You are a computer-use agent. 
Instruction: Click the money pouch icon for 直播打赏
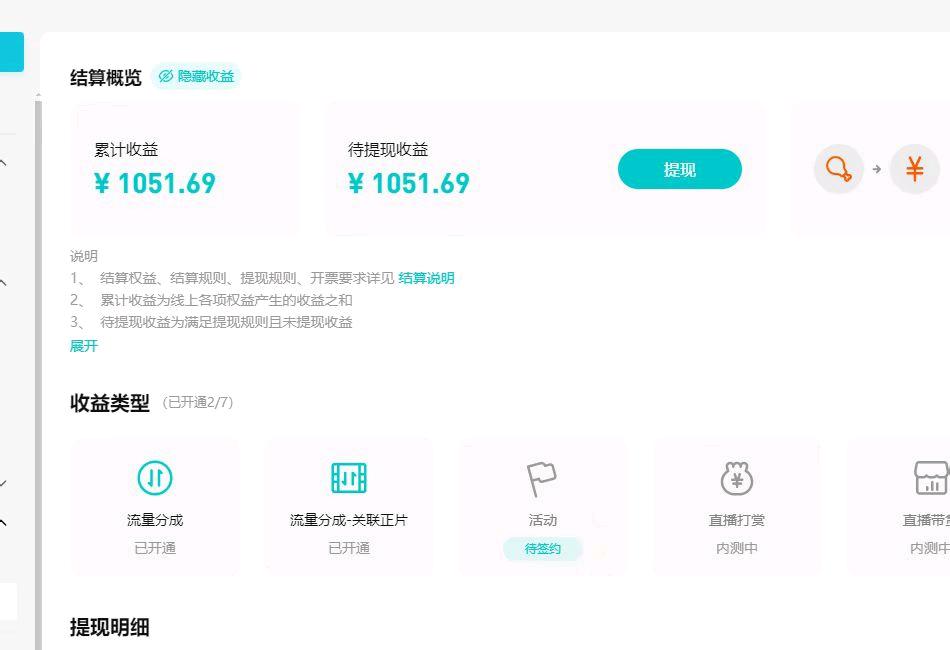pyautogui.click(x=735, y=478)
